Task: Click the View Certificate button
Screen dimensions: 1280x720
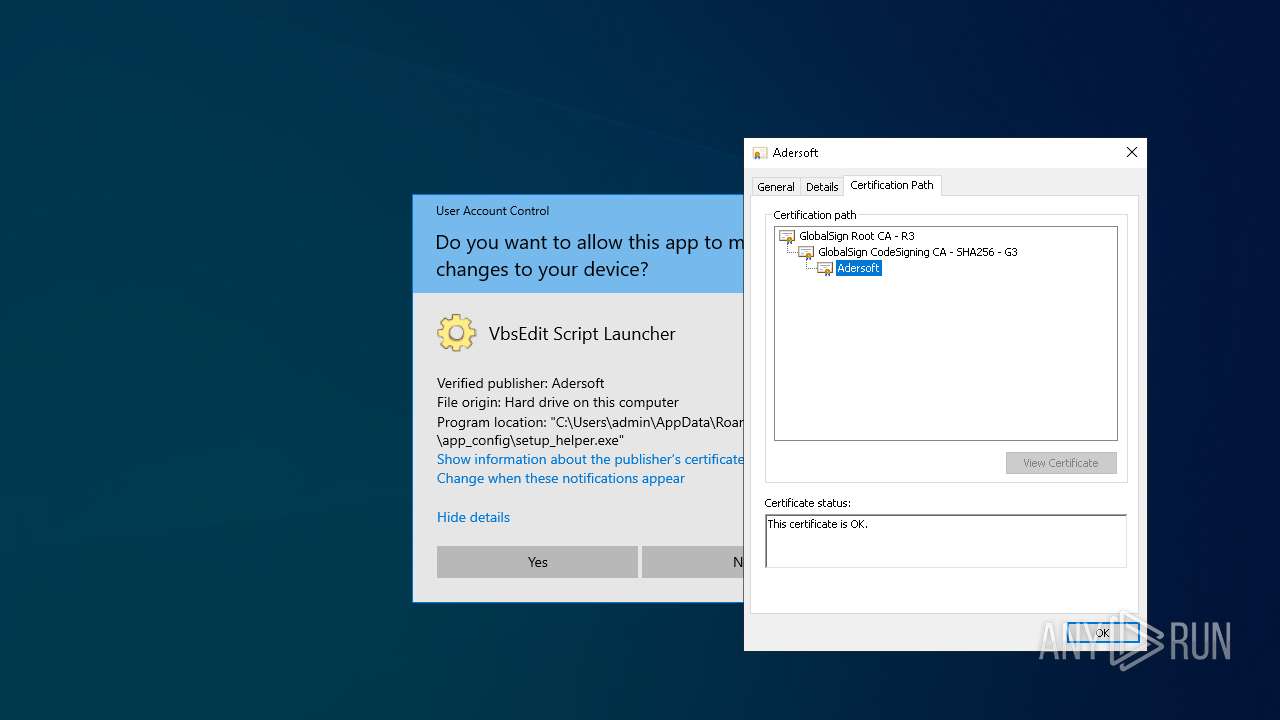Action: point(1061,463)
